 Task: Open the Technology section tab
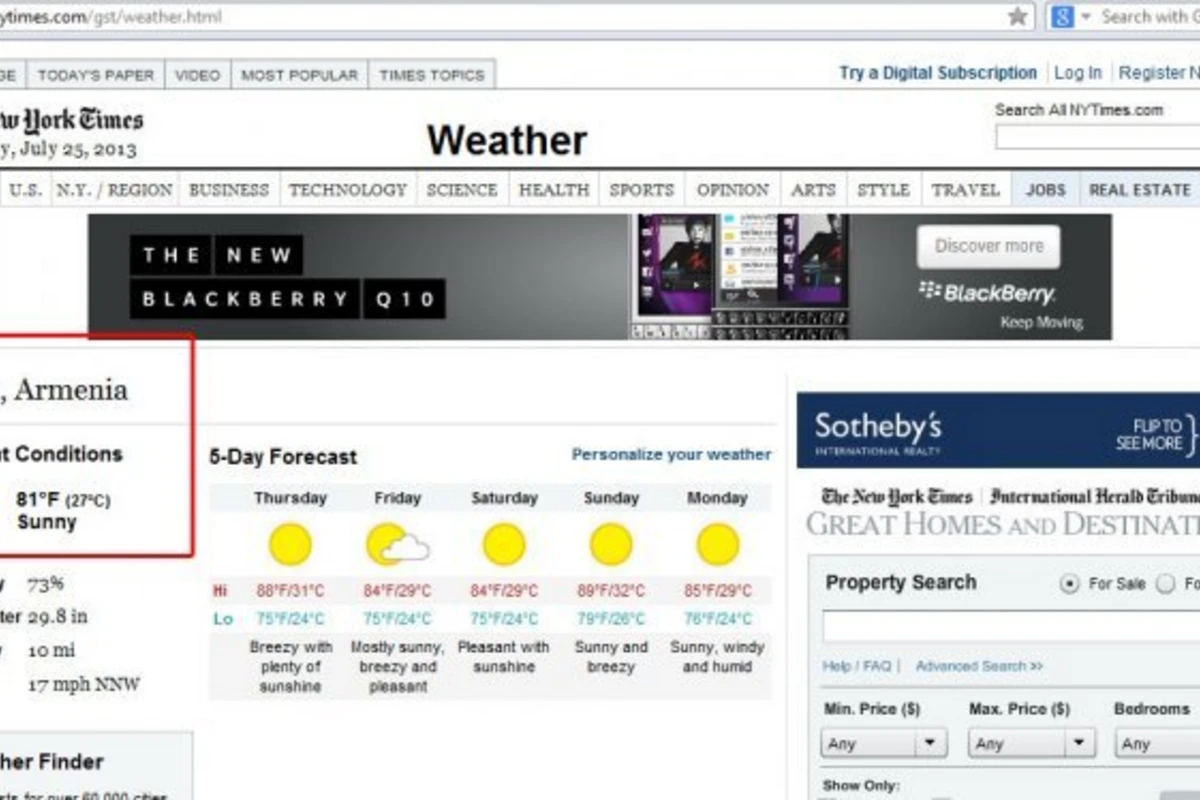tap(348, 190)
